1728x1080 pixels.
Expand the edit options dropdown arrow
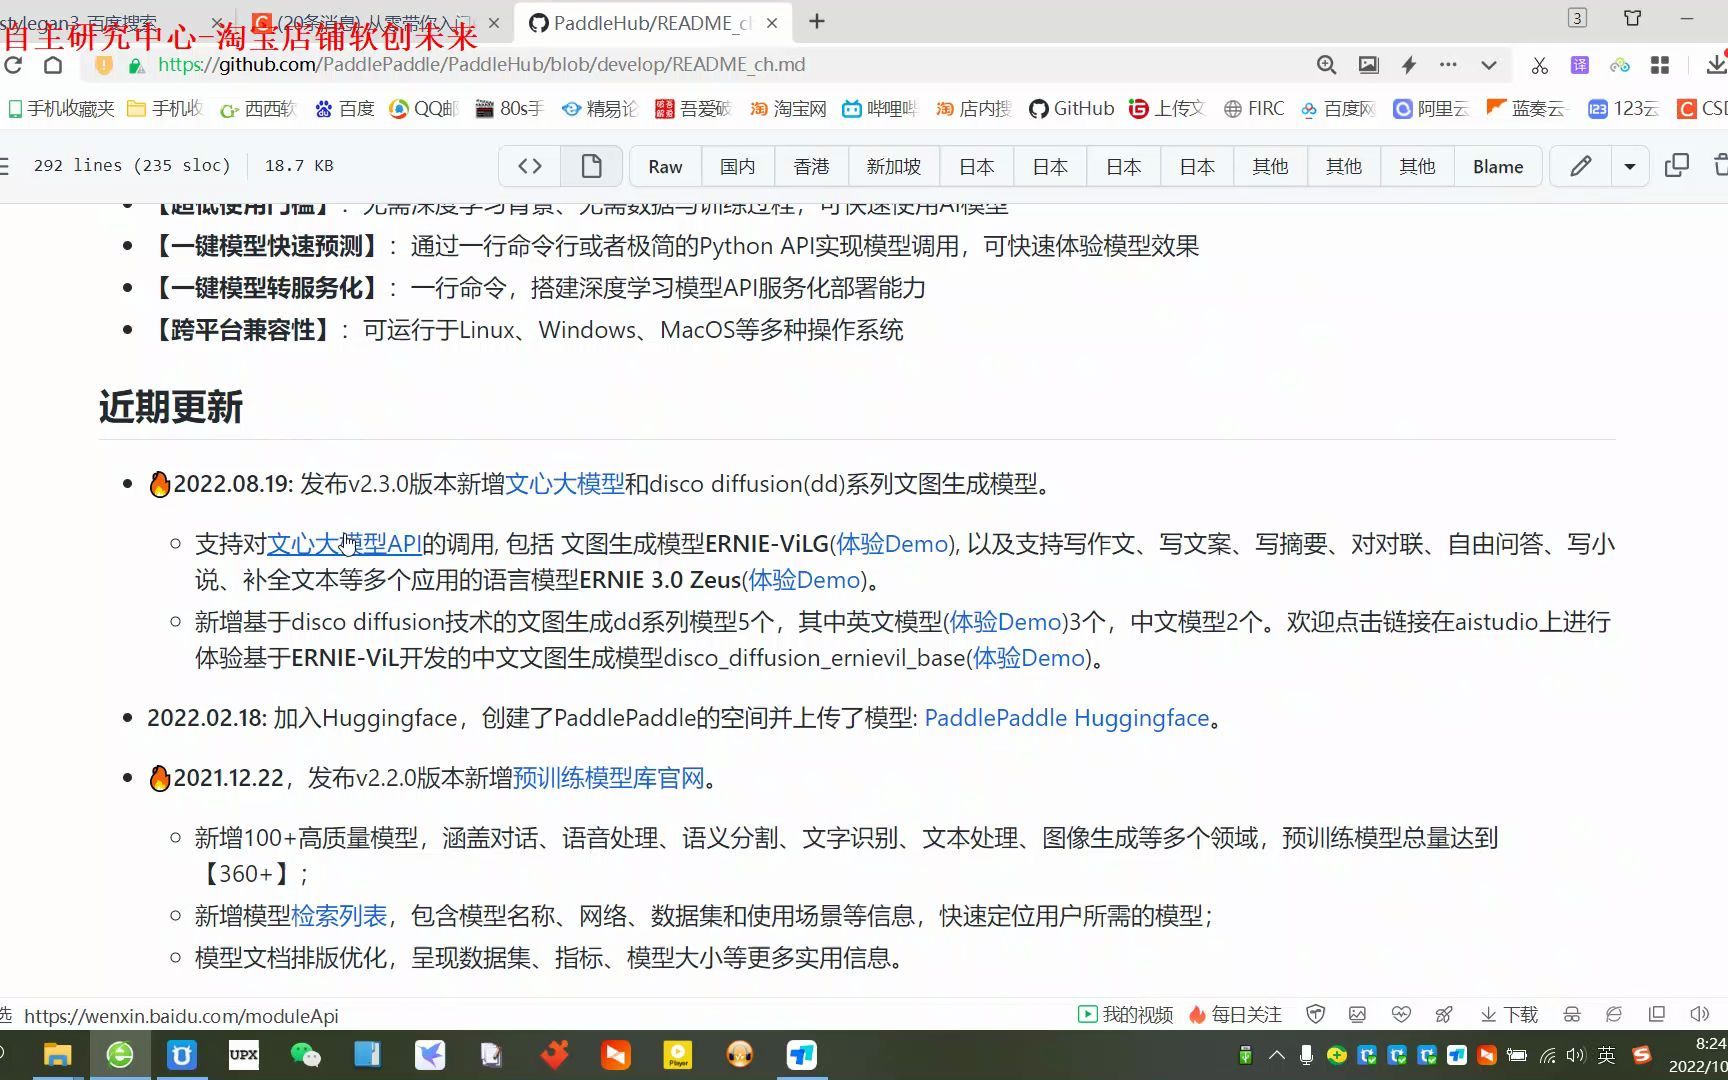coord(1630,166)
